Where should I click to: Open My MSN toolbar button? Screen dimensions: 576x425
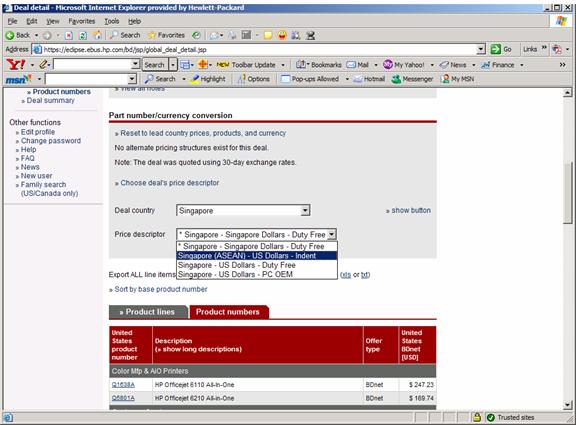pos(457,79)
